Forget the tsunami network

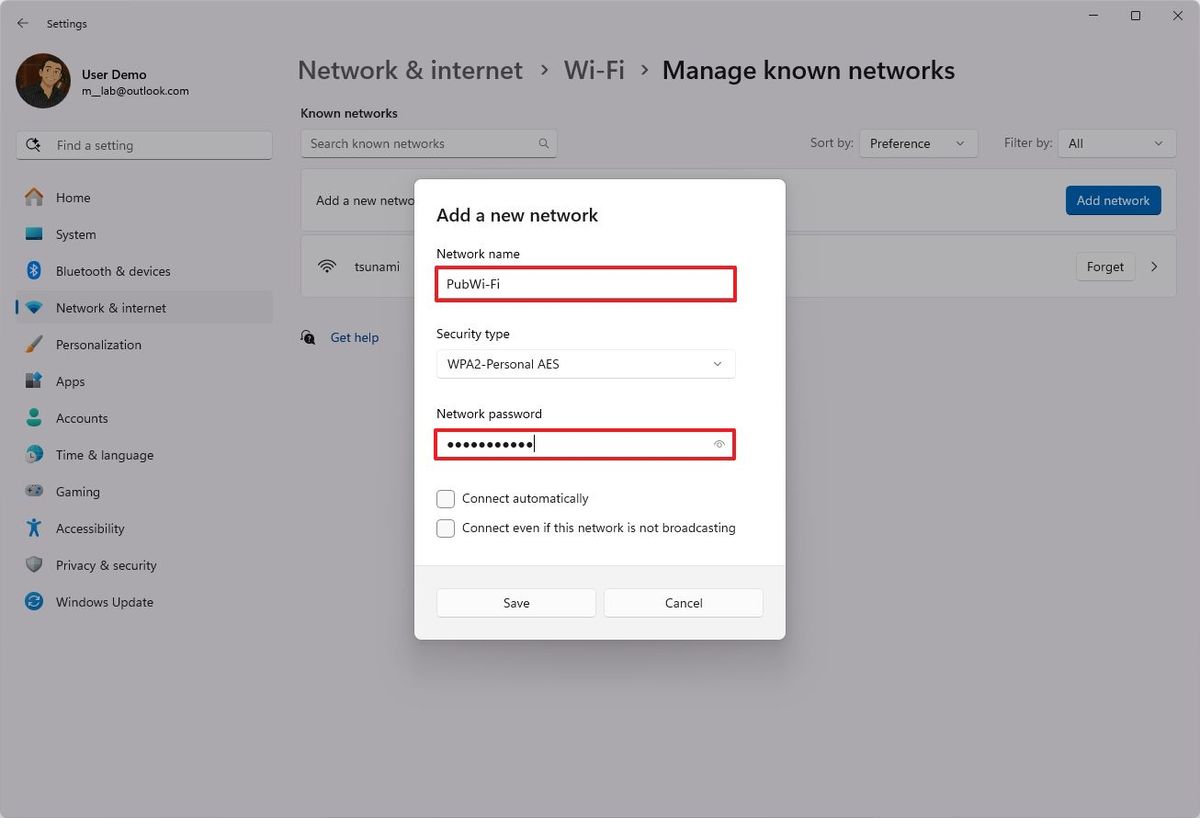point(1104,266)
